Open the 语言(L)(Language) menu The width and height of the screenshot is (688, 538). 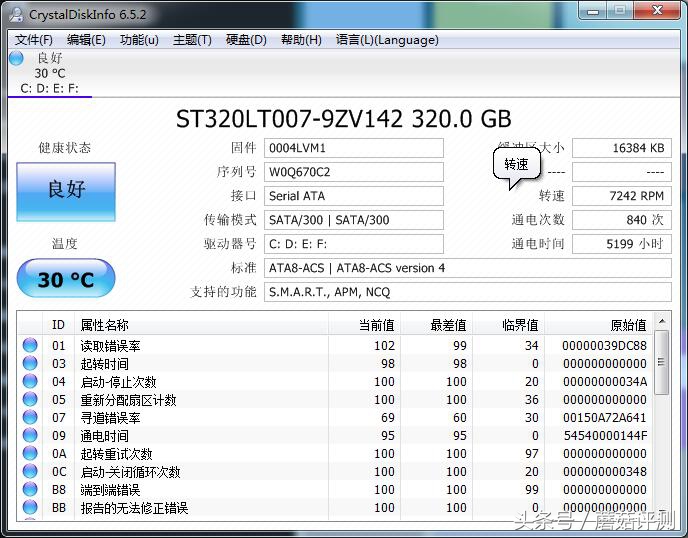(387, 40)
